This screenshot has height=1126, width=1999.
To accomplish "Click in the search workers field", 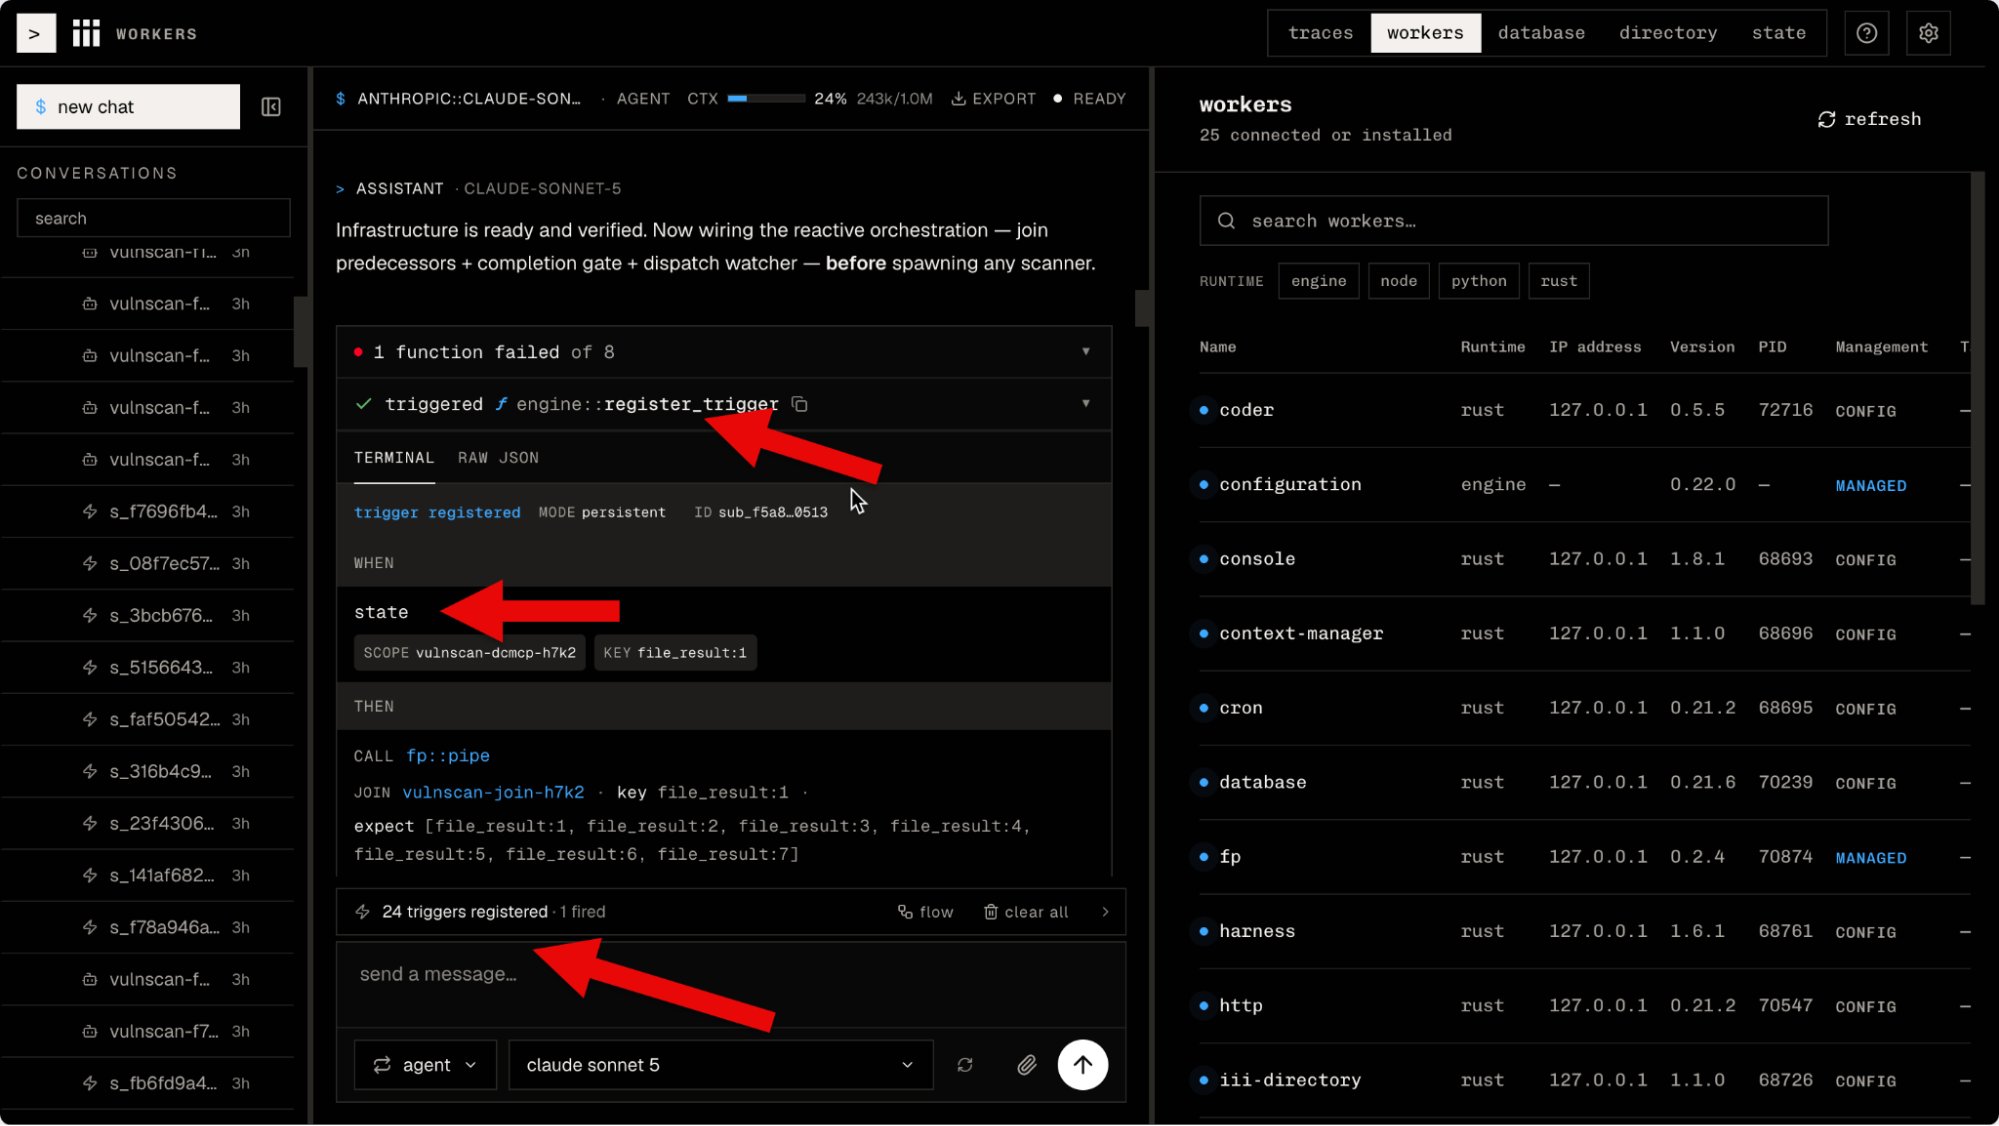I will [1513, 221].
